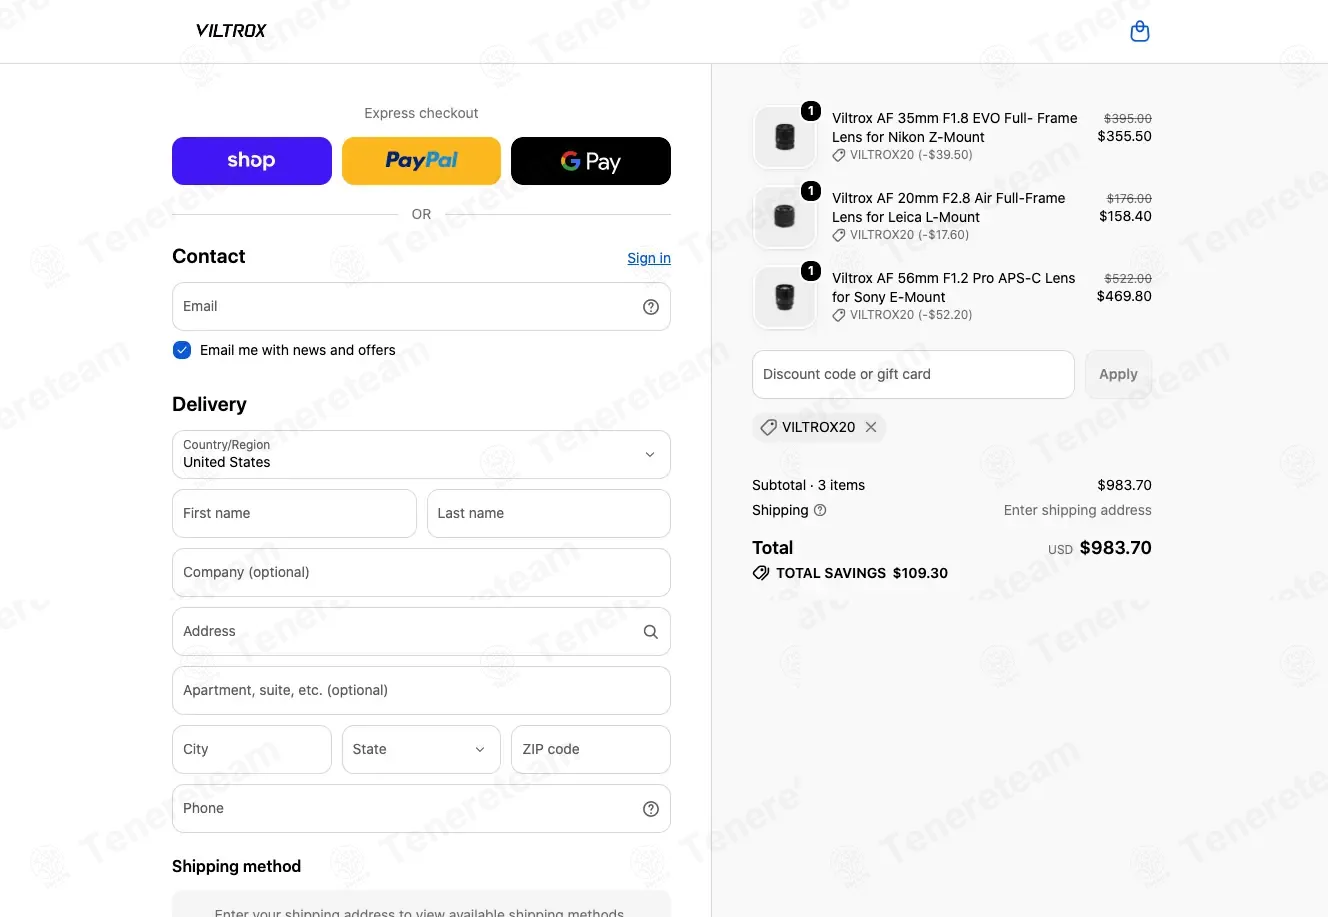Screen dimensions: 1328x917
Task: Expand the State dropdown
Action: click(421, 750)
